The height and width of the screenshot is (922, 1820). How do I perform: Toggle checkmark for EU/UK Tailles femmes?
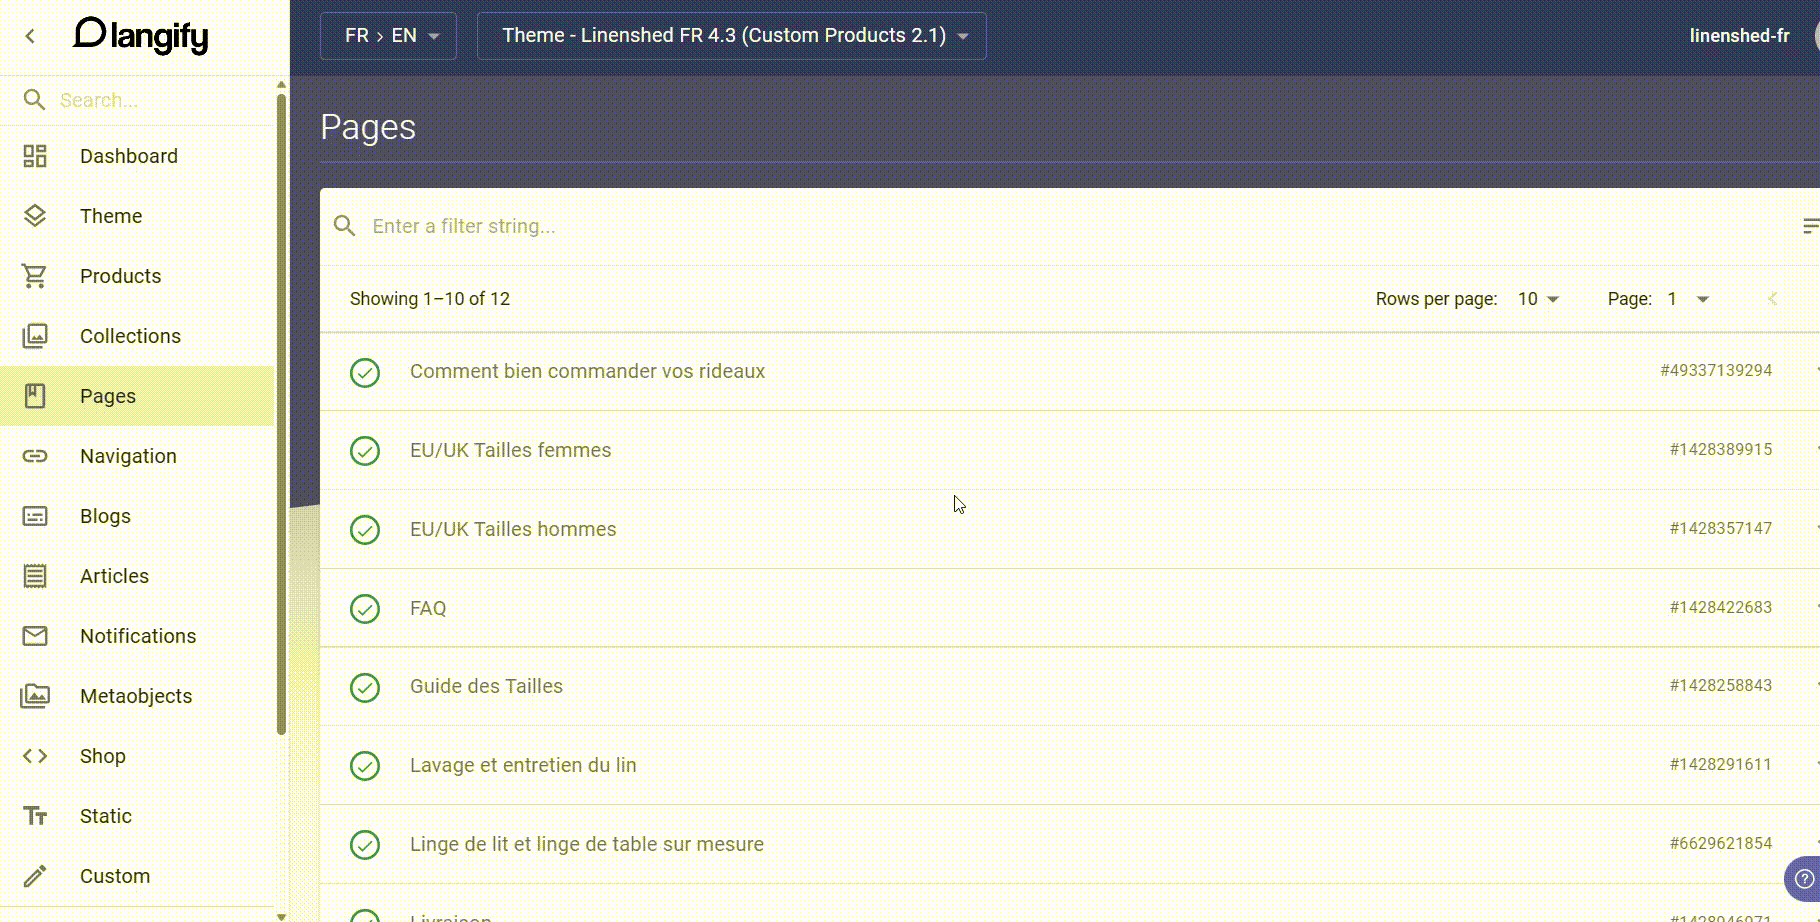[365, 450]
